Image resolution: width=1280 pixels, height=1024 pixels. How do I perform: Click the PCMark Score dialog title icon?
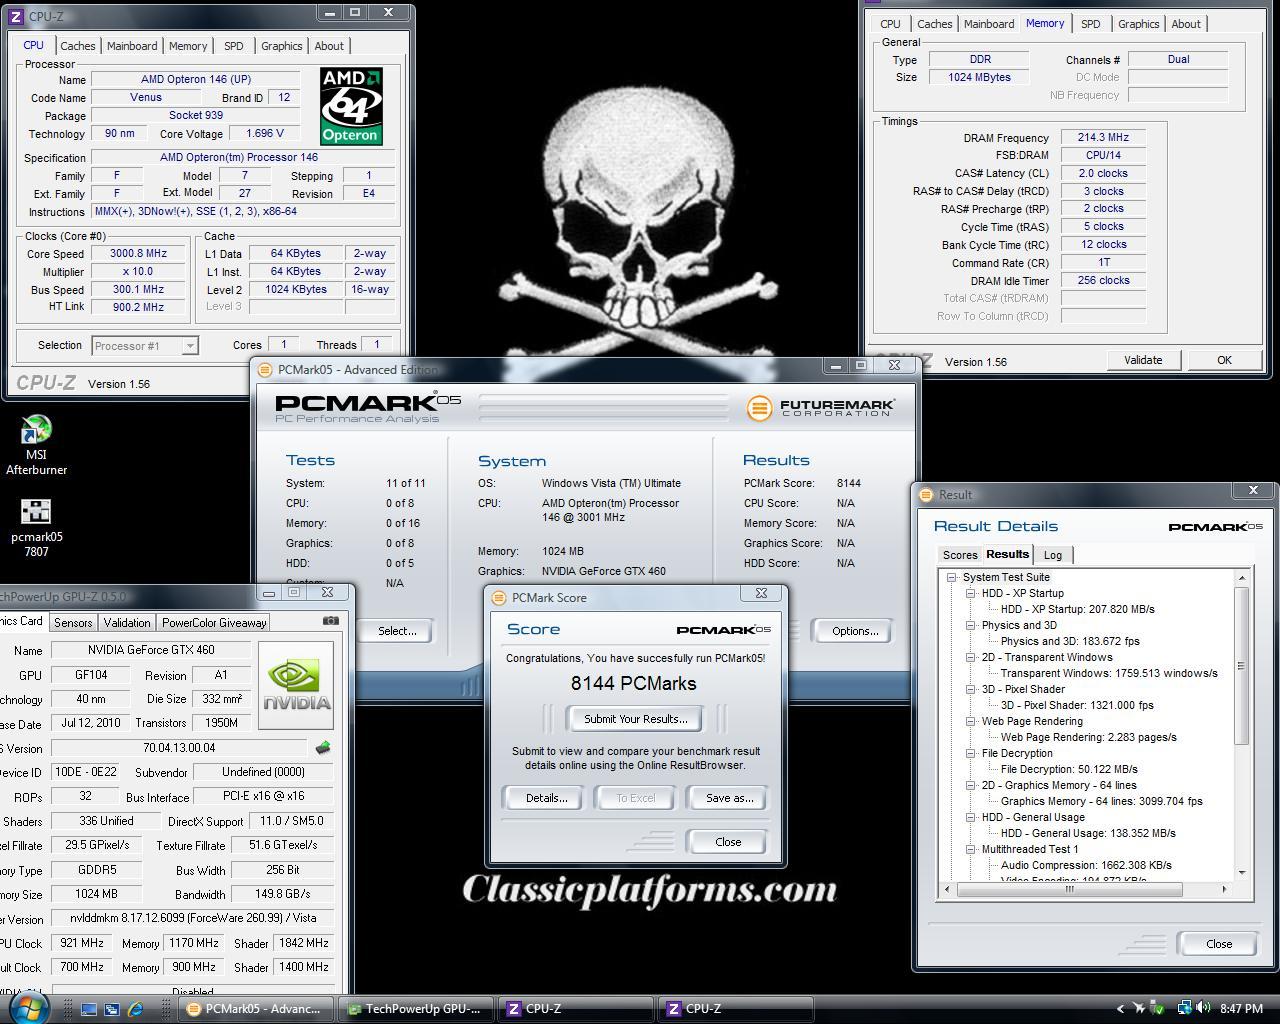[499, 597]
